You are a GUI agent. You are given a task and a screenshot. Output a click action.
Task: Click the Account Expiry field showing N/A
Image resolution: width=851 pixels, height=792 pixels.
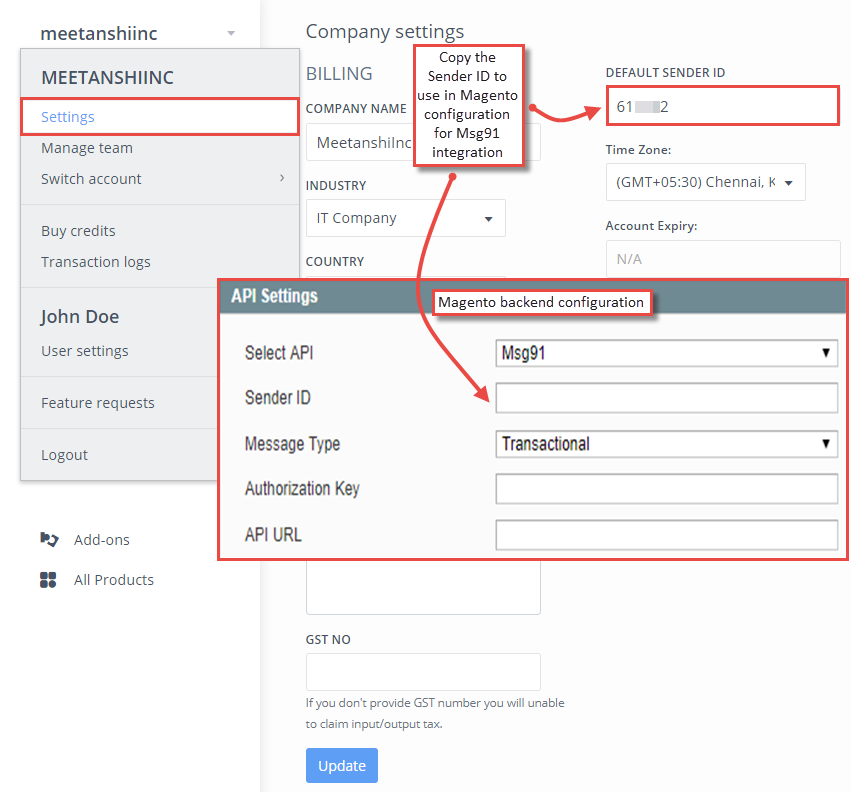click(x=723, y=259)
